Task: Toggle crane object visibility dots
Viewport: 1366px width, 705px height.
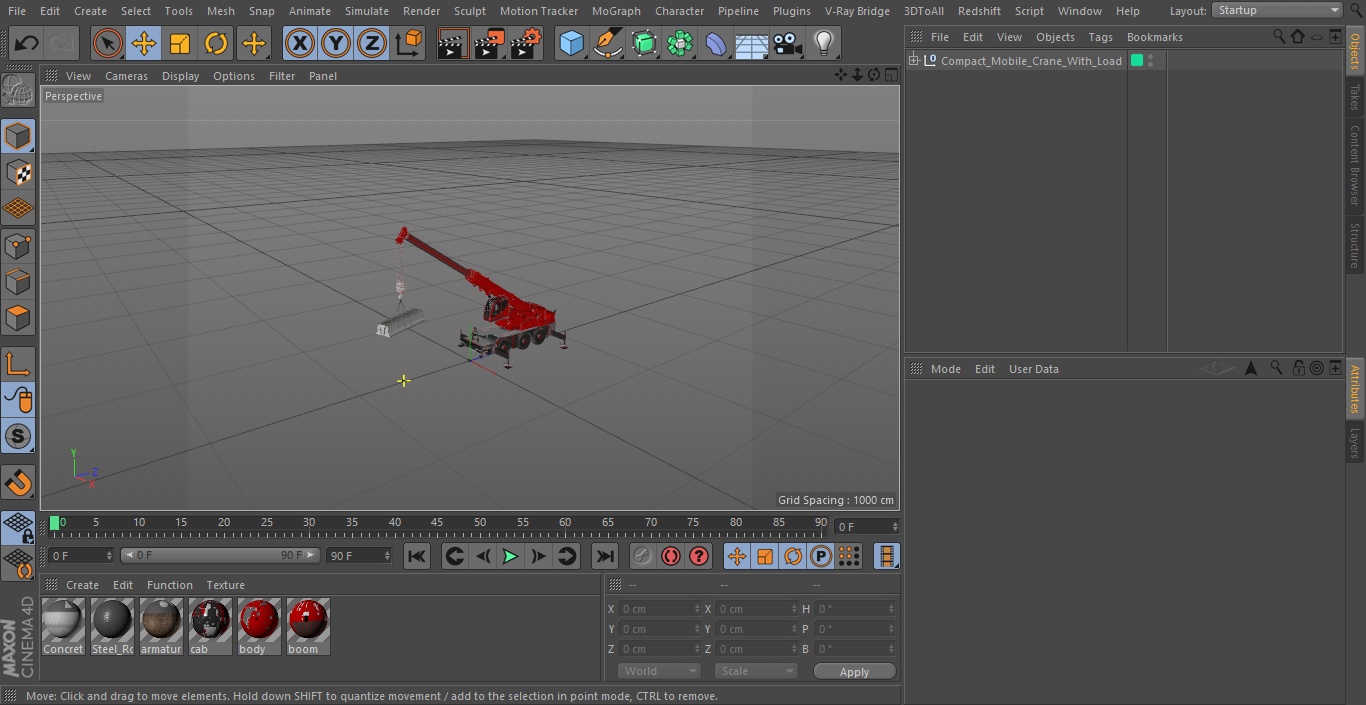Action: point(1151,61)
